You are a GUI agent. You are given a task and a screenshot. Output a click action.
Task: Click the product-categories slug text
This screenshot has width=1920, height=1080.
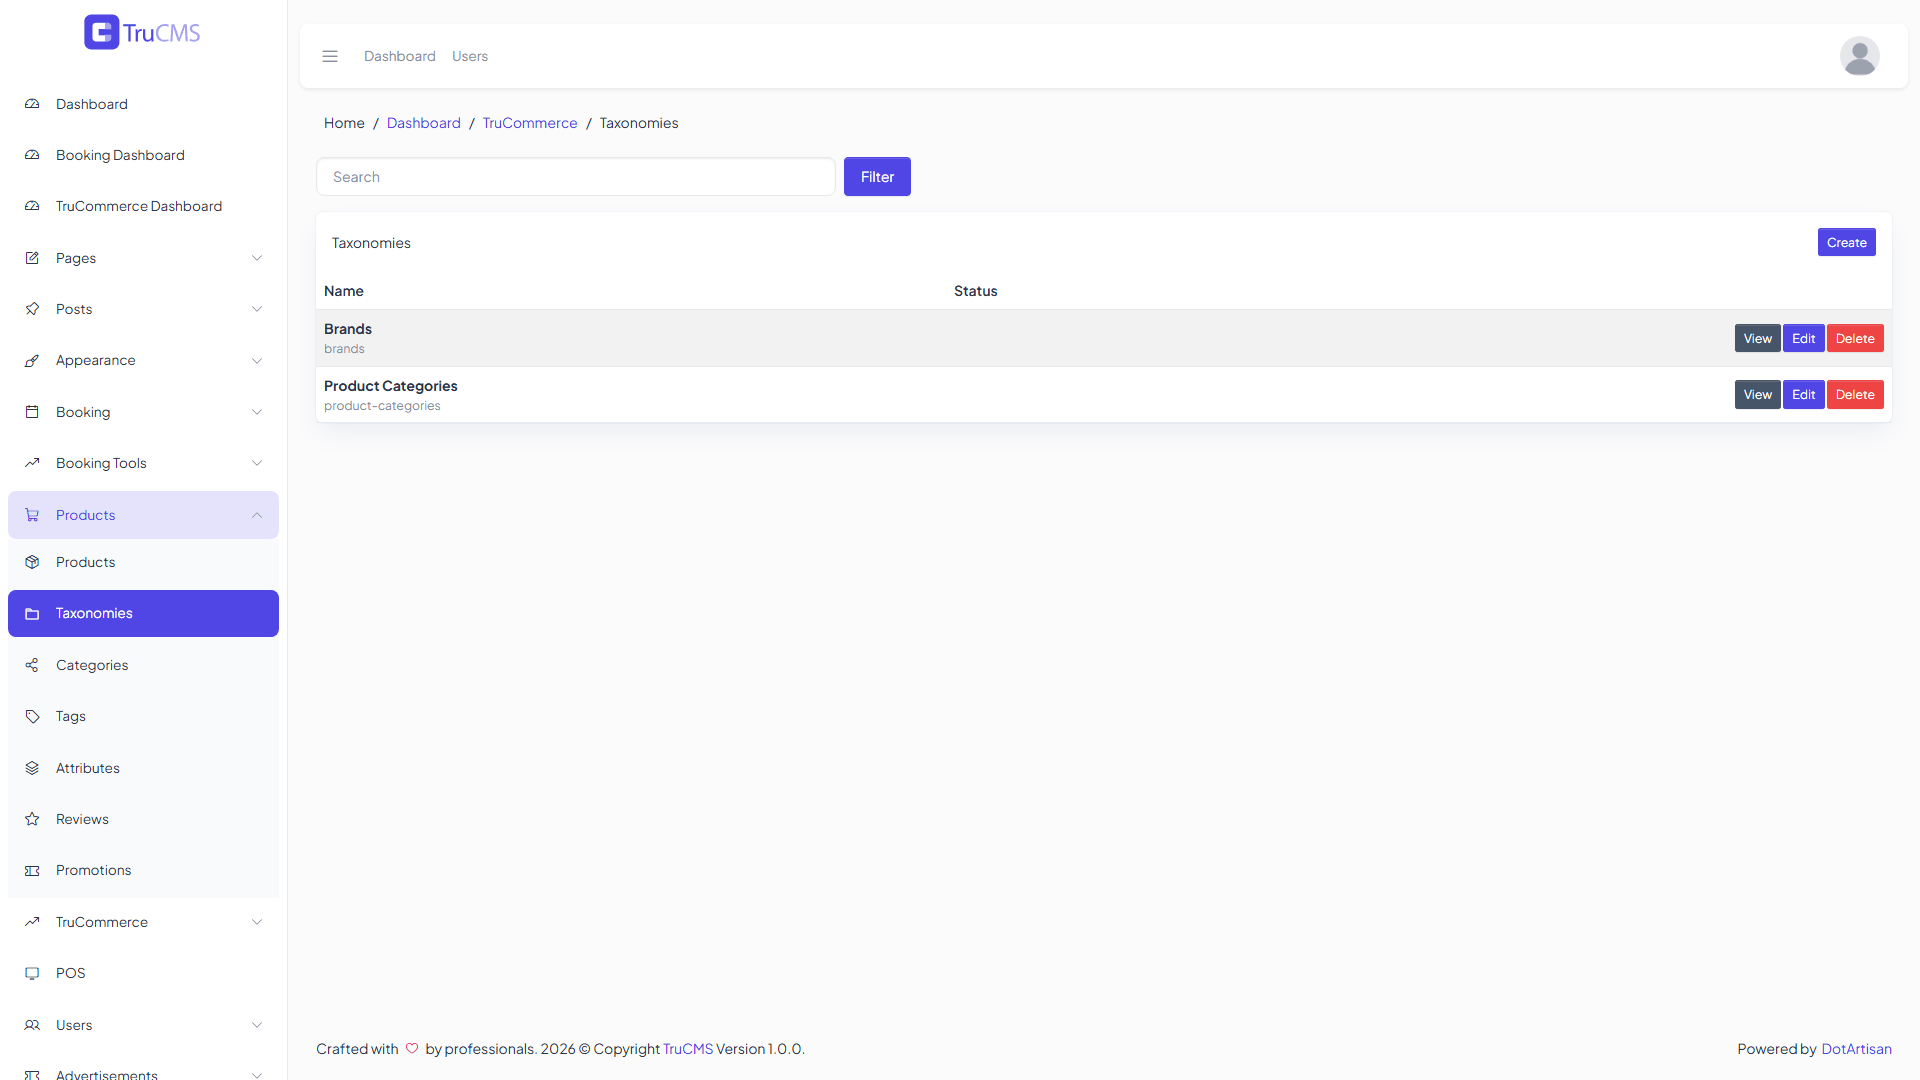point(382,406)
